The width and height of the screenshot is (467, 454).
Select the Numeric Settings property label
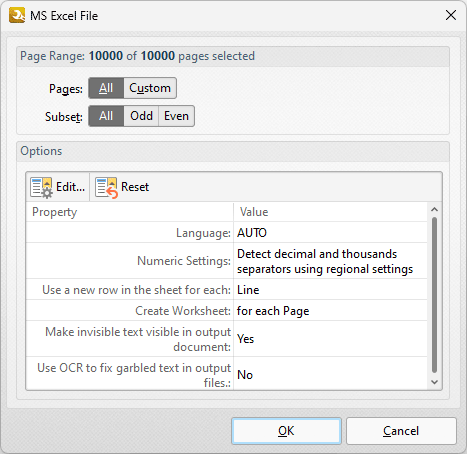(184, 261)
